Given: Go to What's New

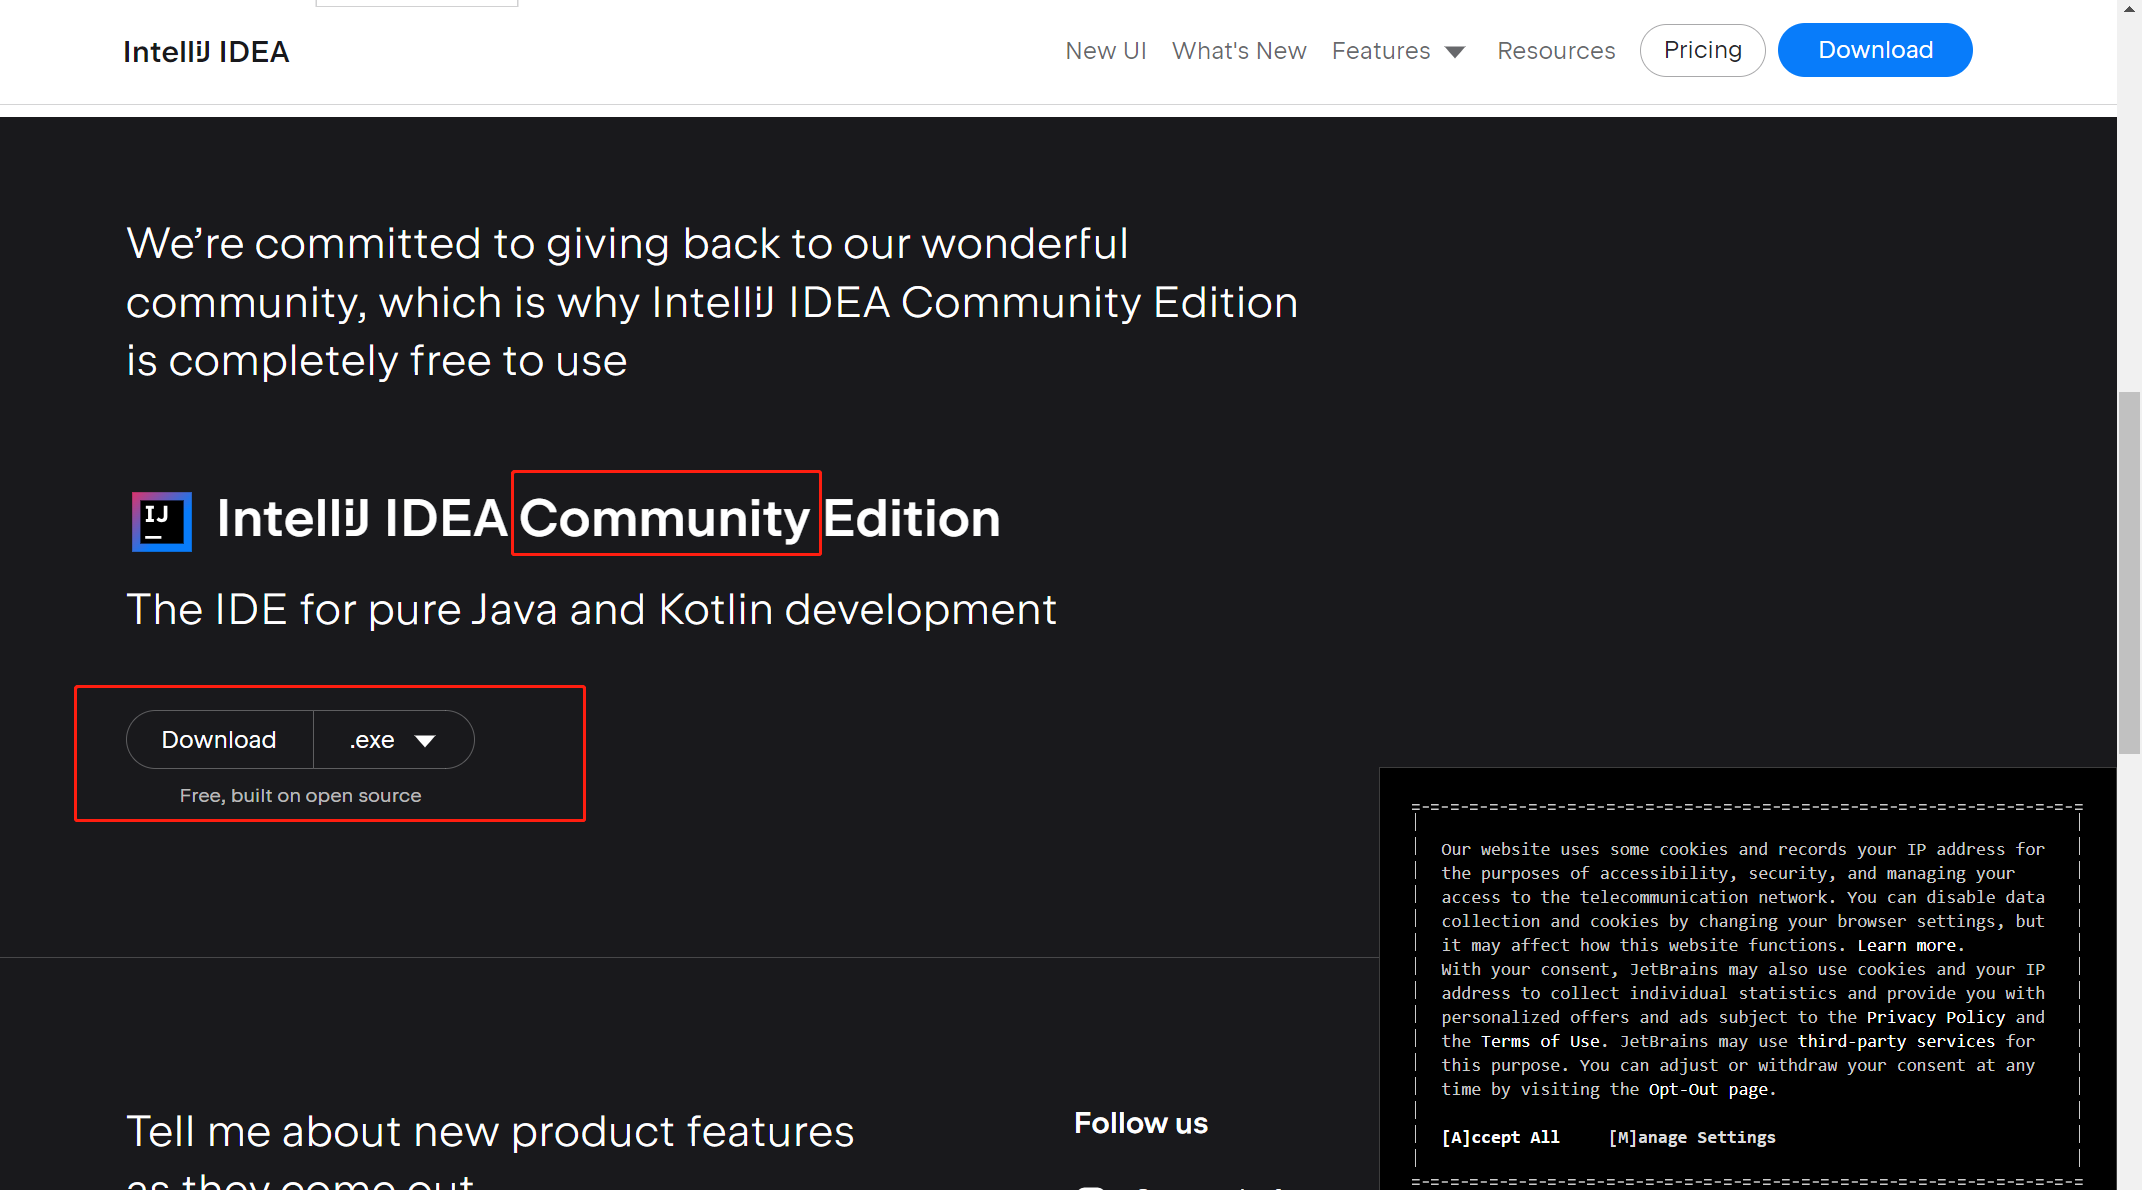Looking at the screenshot, I should [1238, 51].
